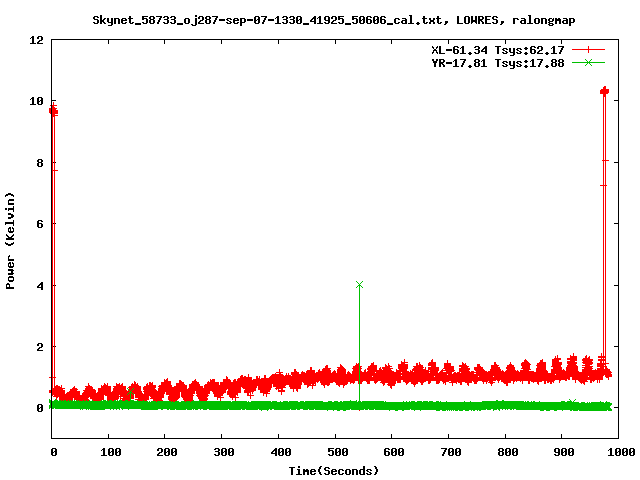The width and height of the screenshot is (640, 480).
Task: Click the x-axis tick label 600
Action: (x=393, y=452)
